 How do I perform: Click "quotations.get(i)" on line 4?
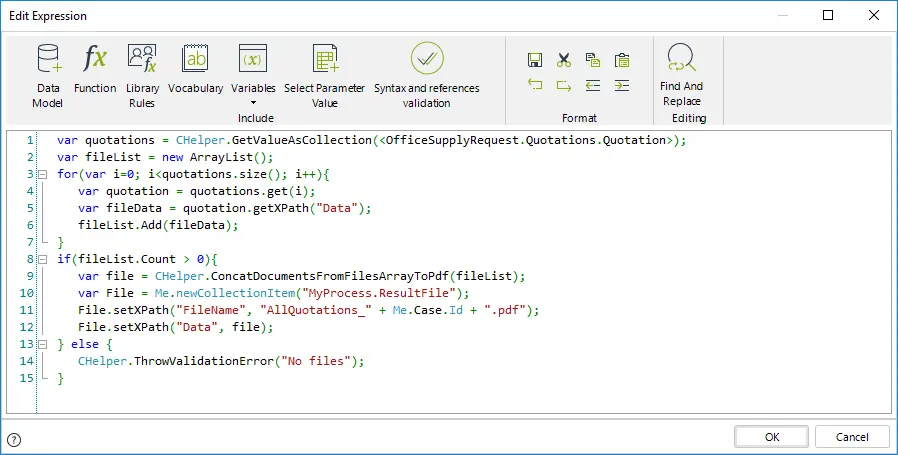pos(249,191)
